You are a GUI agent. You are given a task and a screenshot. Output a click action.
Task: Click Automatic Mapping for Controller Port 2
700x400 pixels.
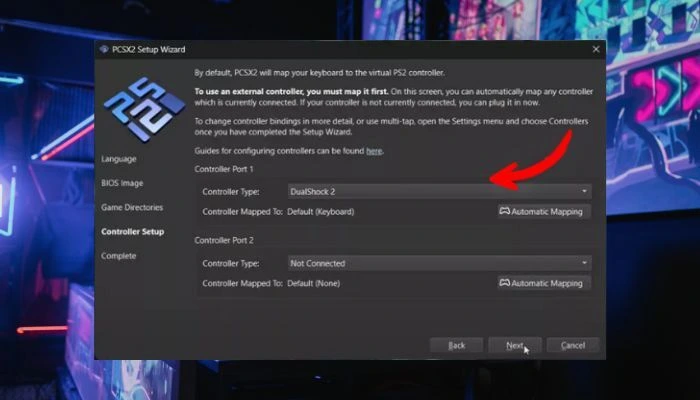pos(544,283)
